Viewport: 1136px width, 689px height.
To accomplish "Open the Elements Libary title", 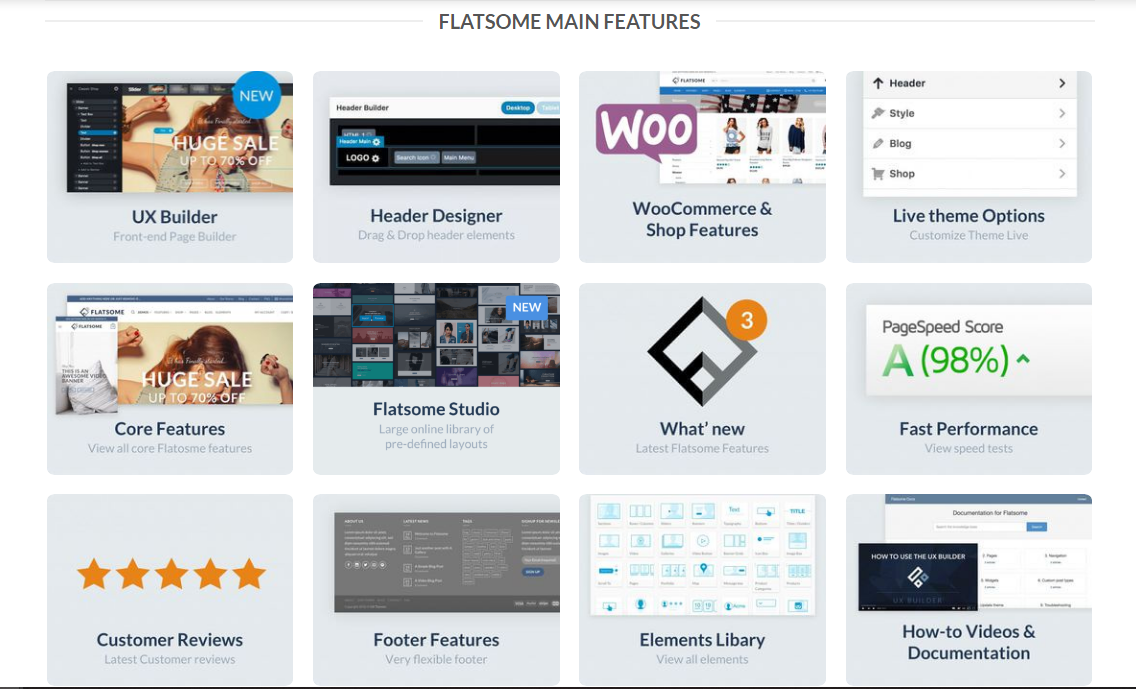I will coord(702,640).
